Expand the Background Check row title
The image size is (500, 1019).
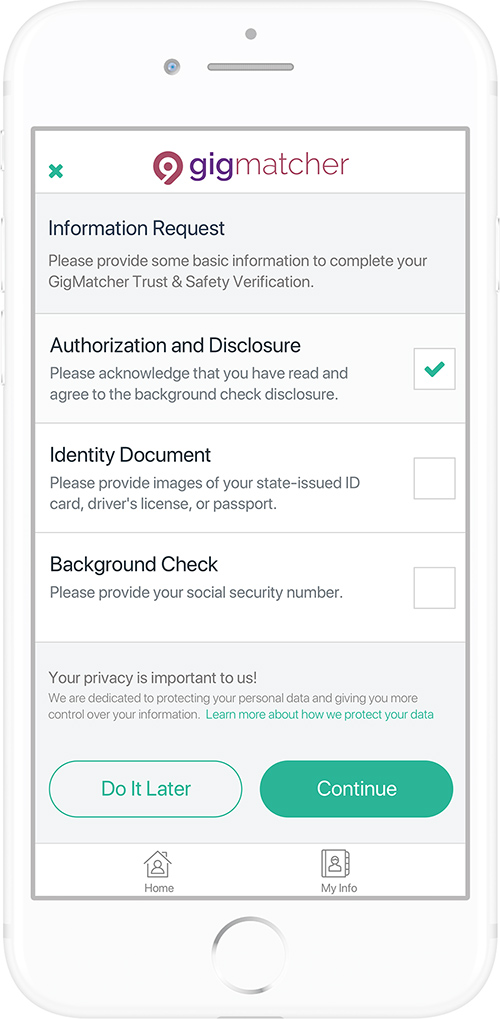click(x=134, y=564)
